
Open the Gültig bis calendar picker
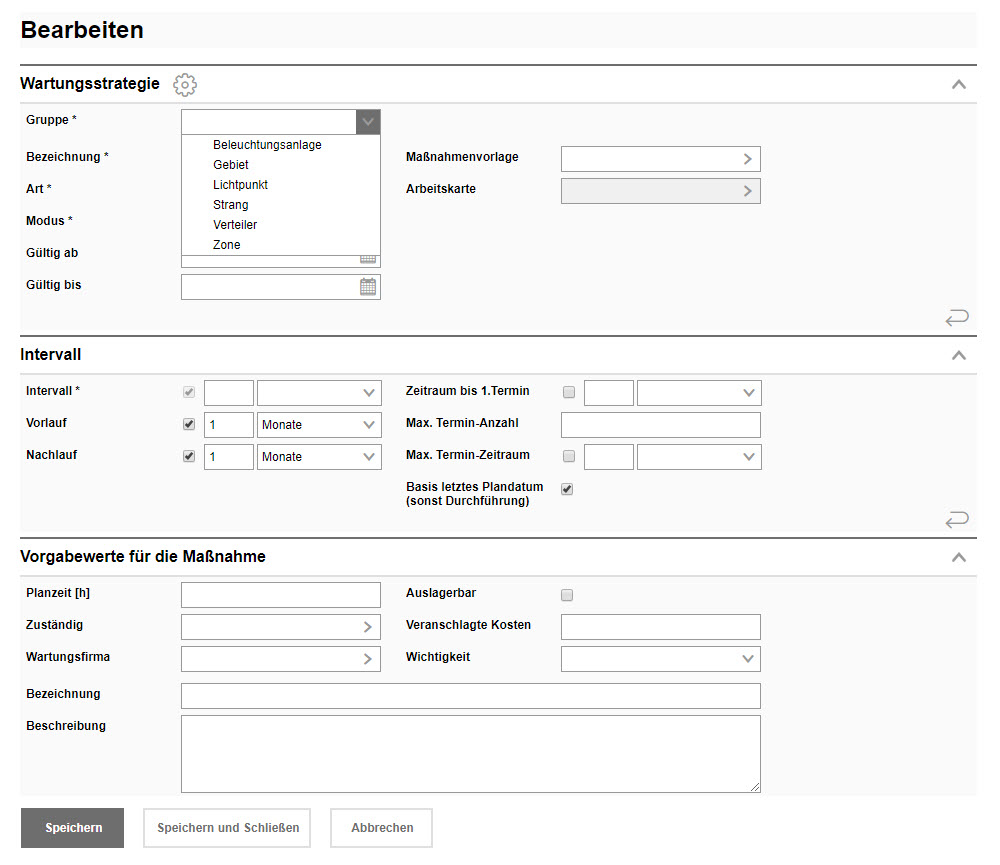point(368,287)
